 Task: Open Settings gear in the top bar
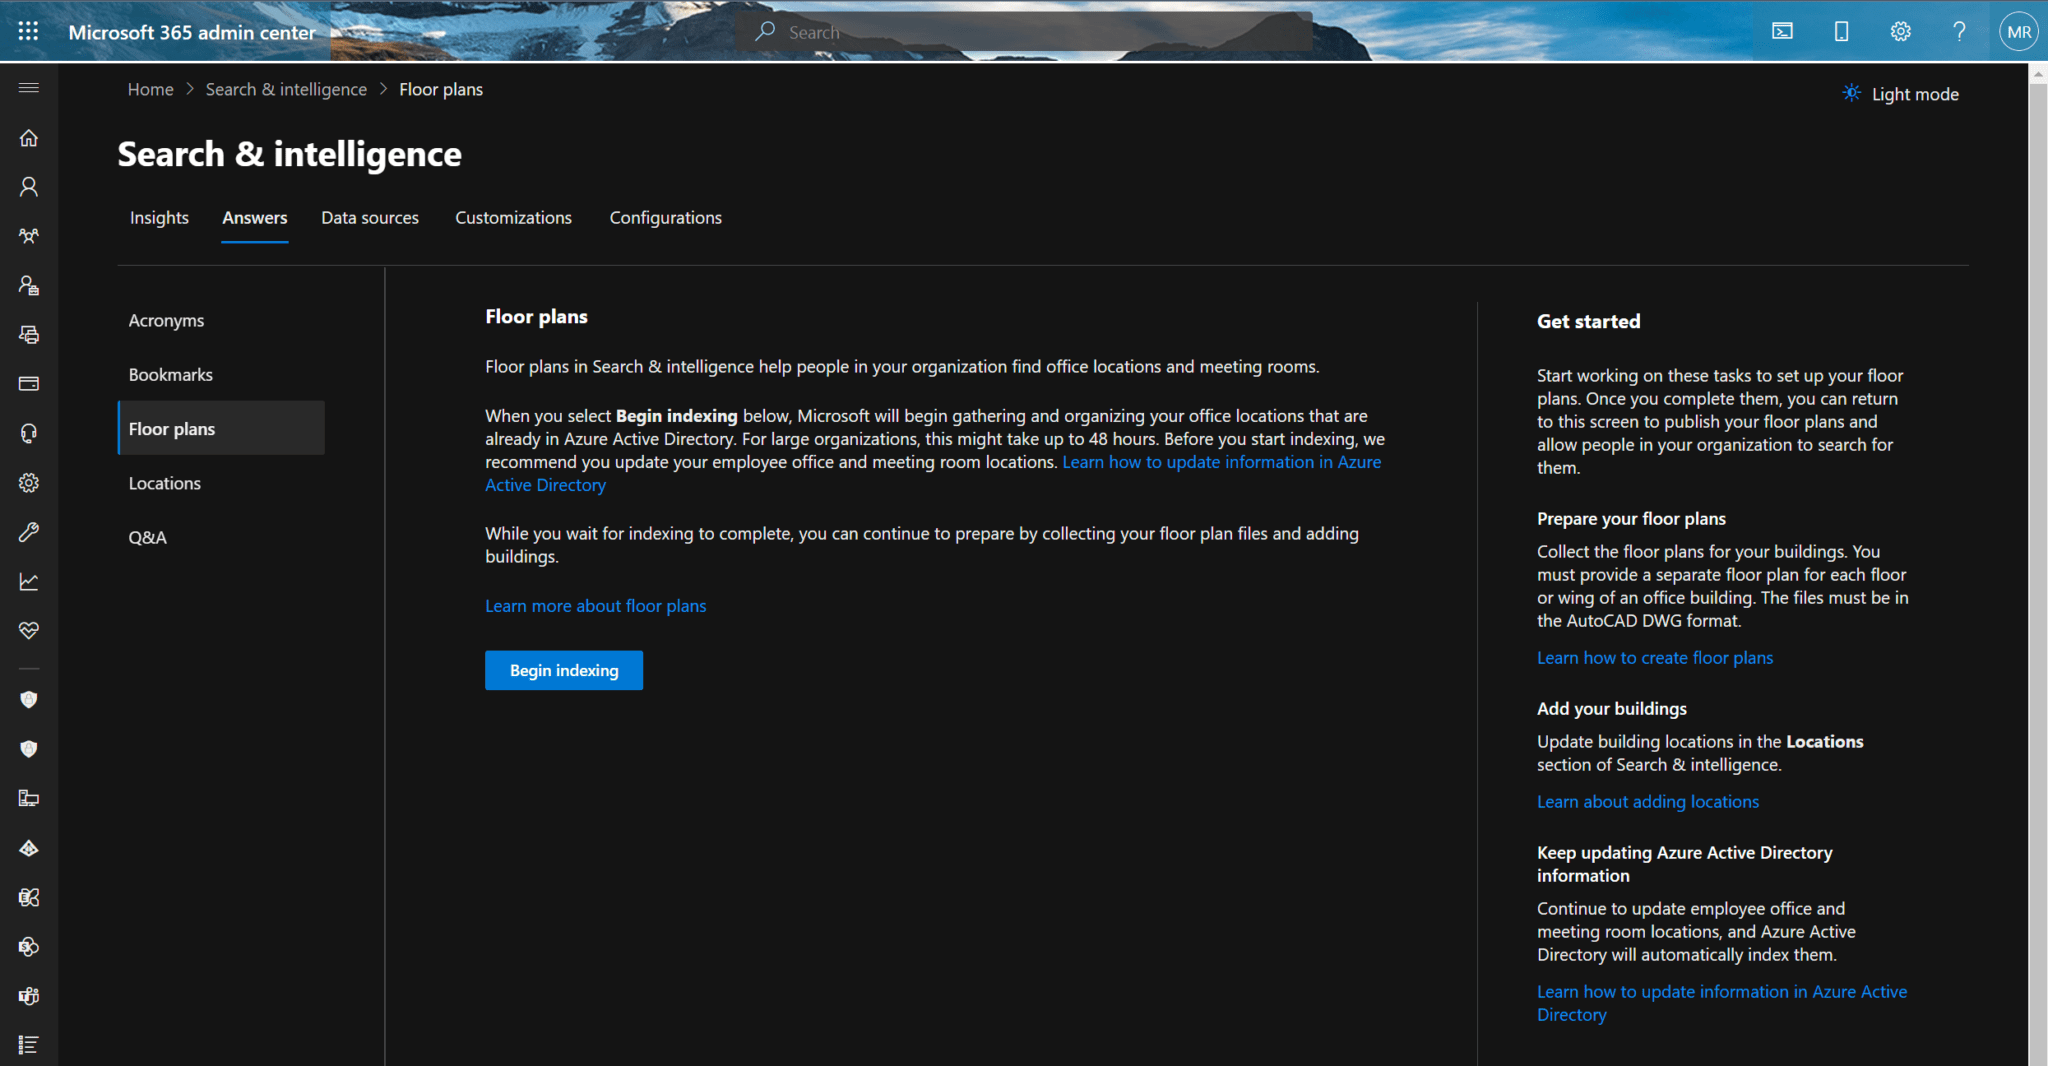coord(1899,31)
